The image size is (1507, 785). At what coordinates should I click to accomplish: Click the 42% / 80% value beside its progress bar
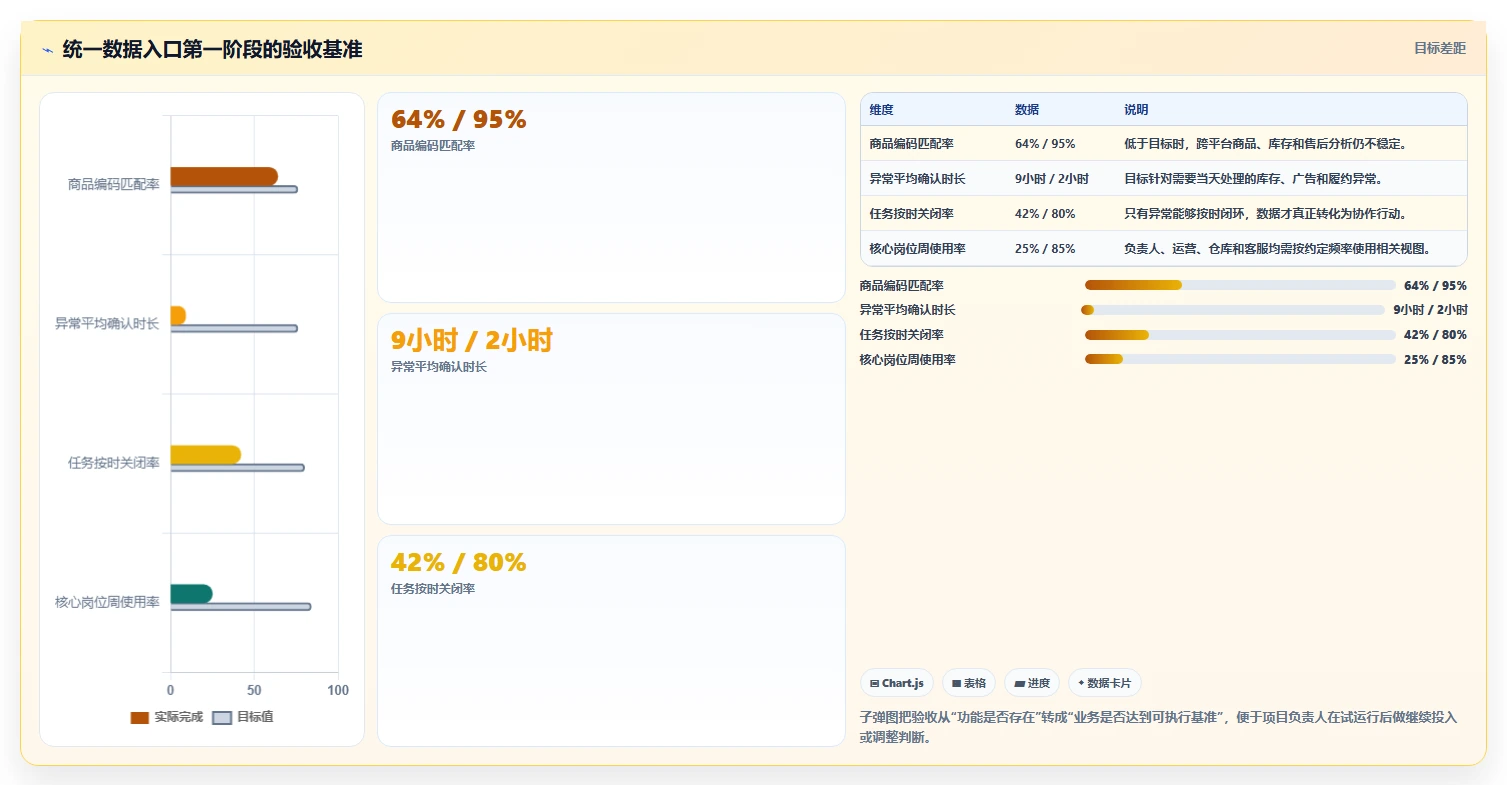click(1435, 335)
